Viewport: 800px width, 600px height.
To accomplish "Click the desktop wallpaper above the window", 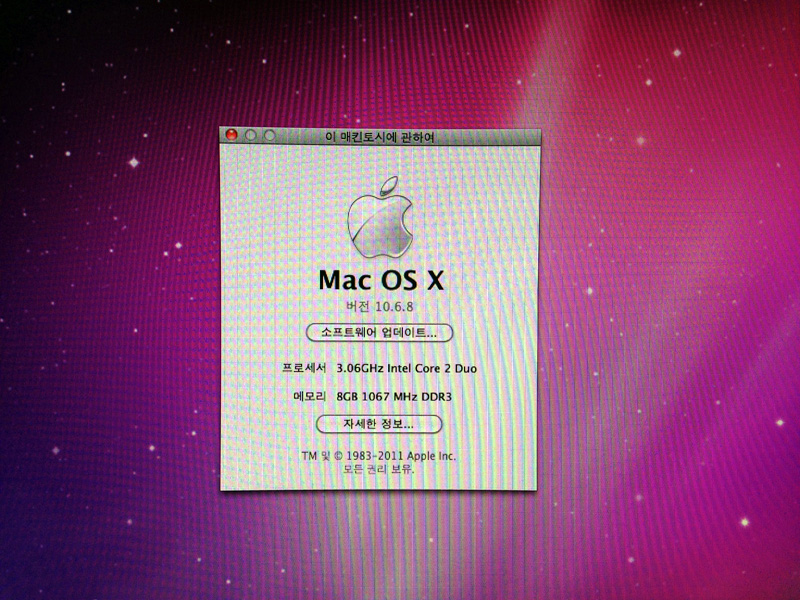I will 379,60.
